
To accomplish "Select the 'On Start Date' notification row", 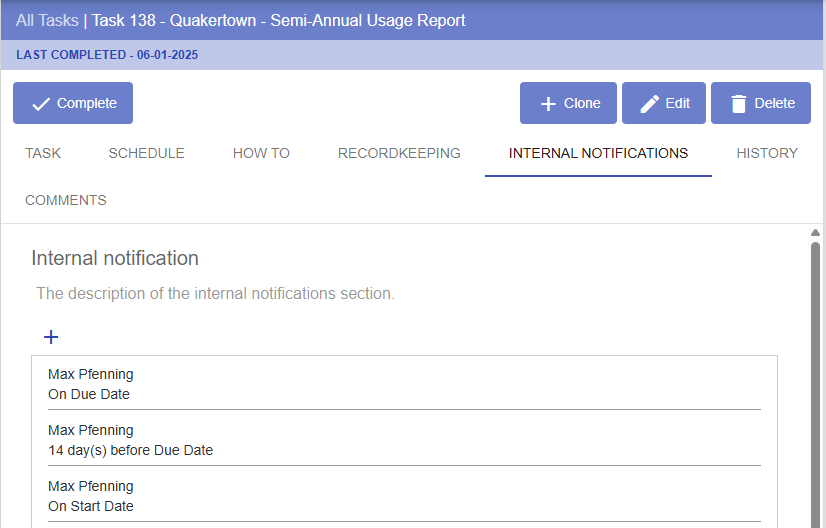I will (405, 496).
